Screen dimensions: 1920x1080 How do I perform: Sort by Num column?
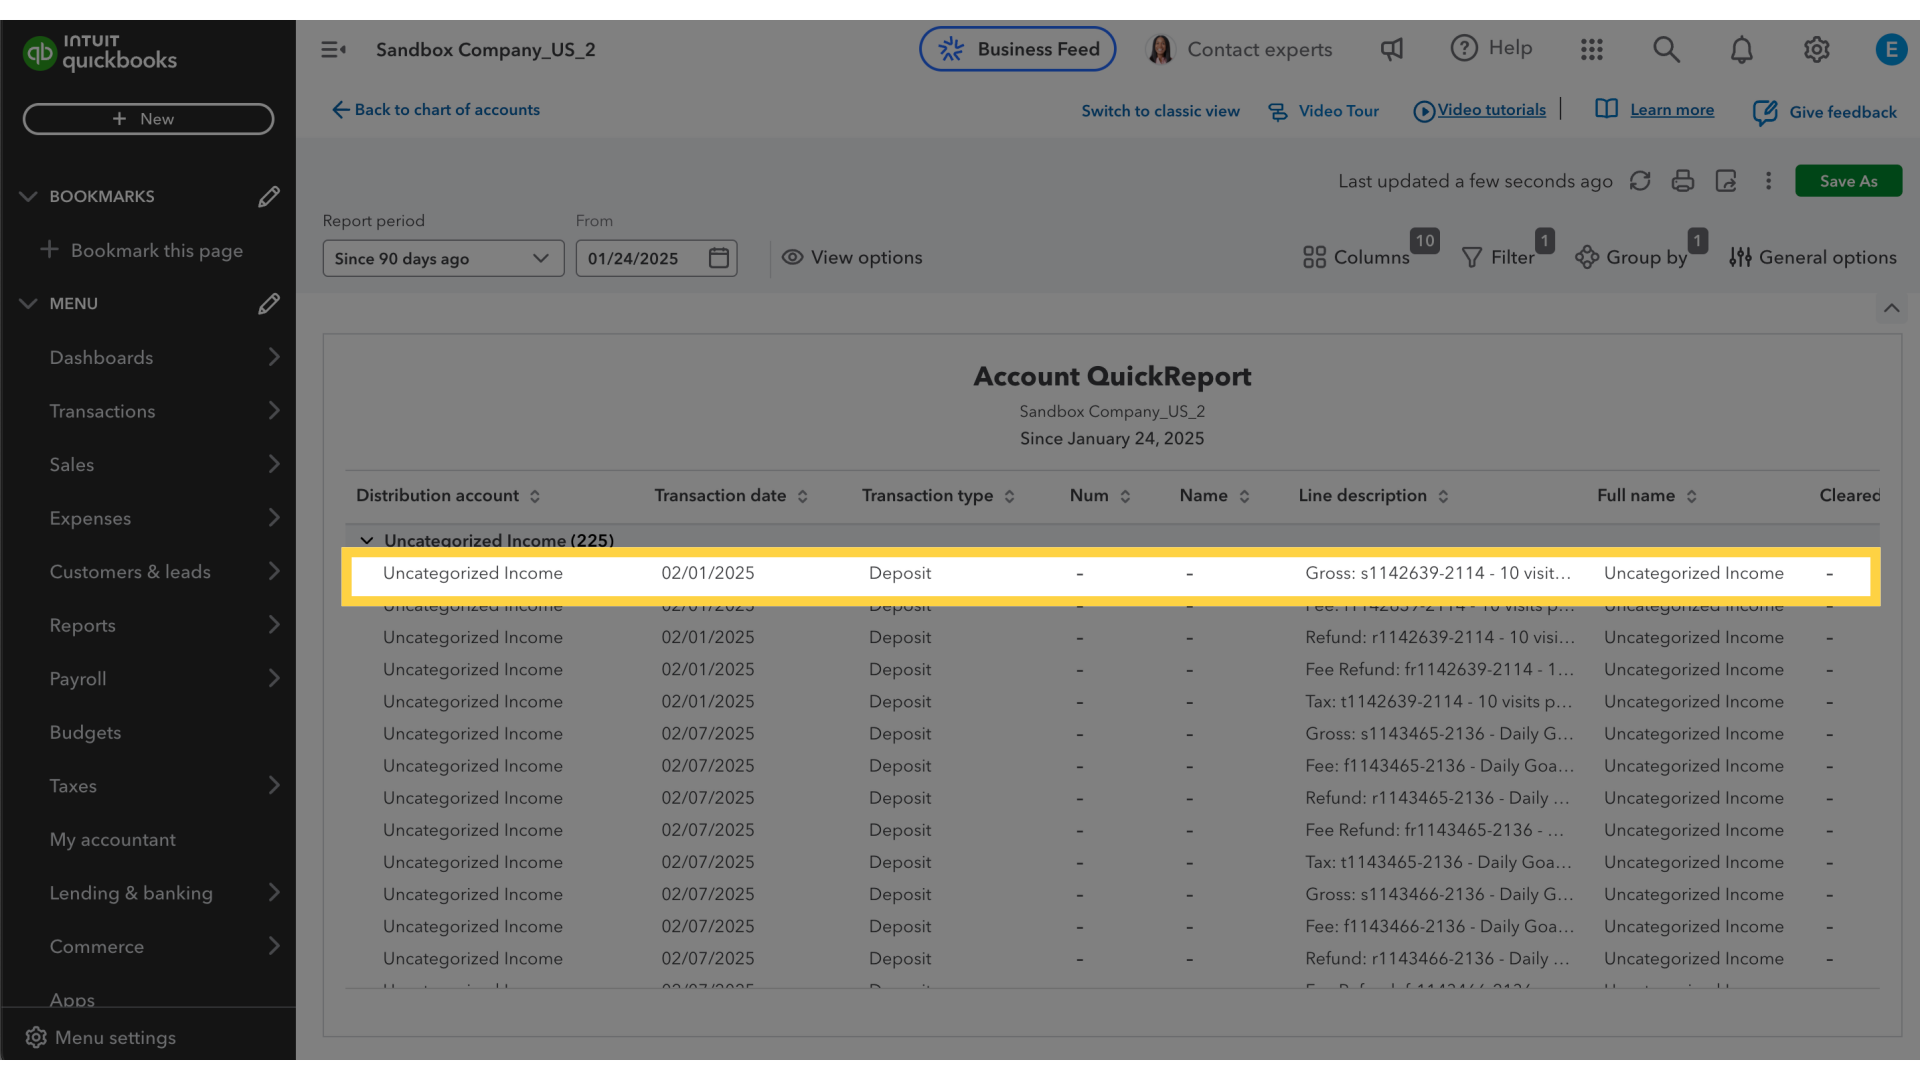1125,496
